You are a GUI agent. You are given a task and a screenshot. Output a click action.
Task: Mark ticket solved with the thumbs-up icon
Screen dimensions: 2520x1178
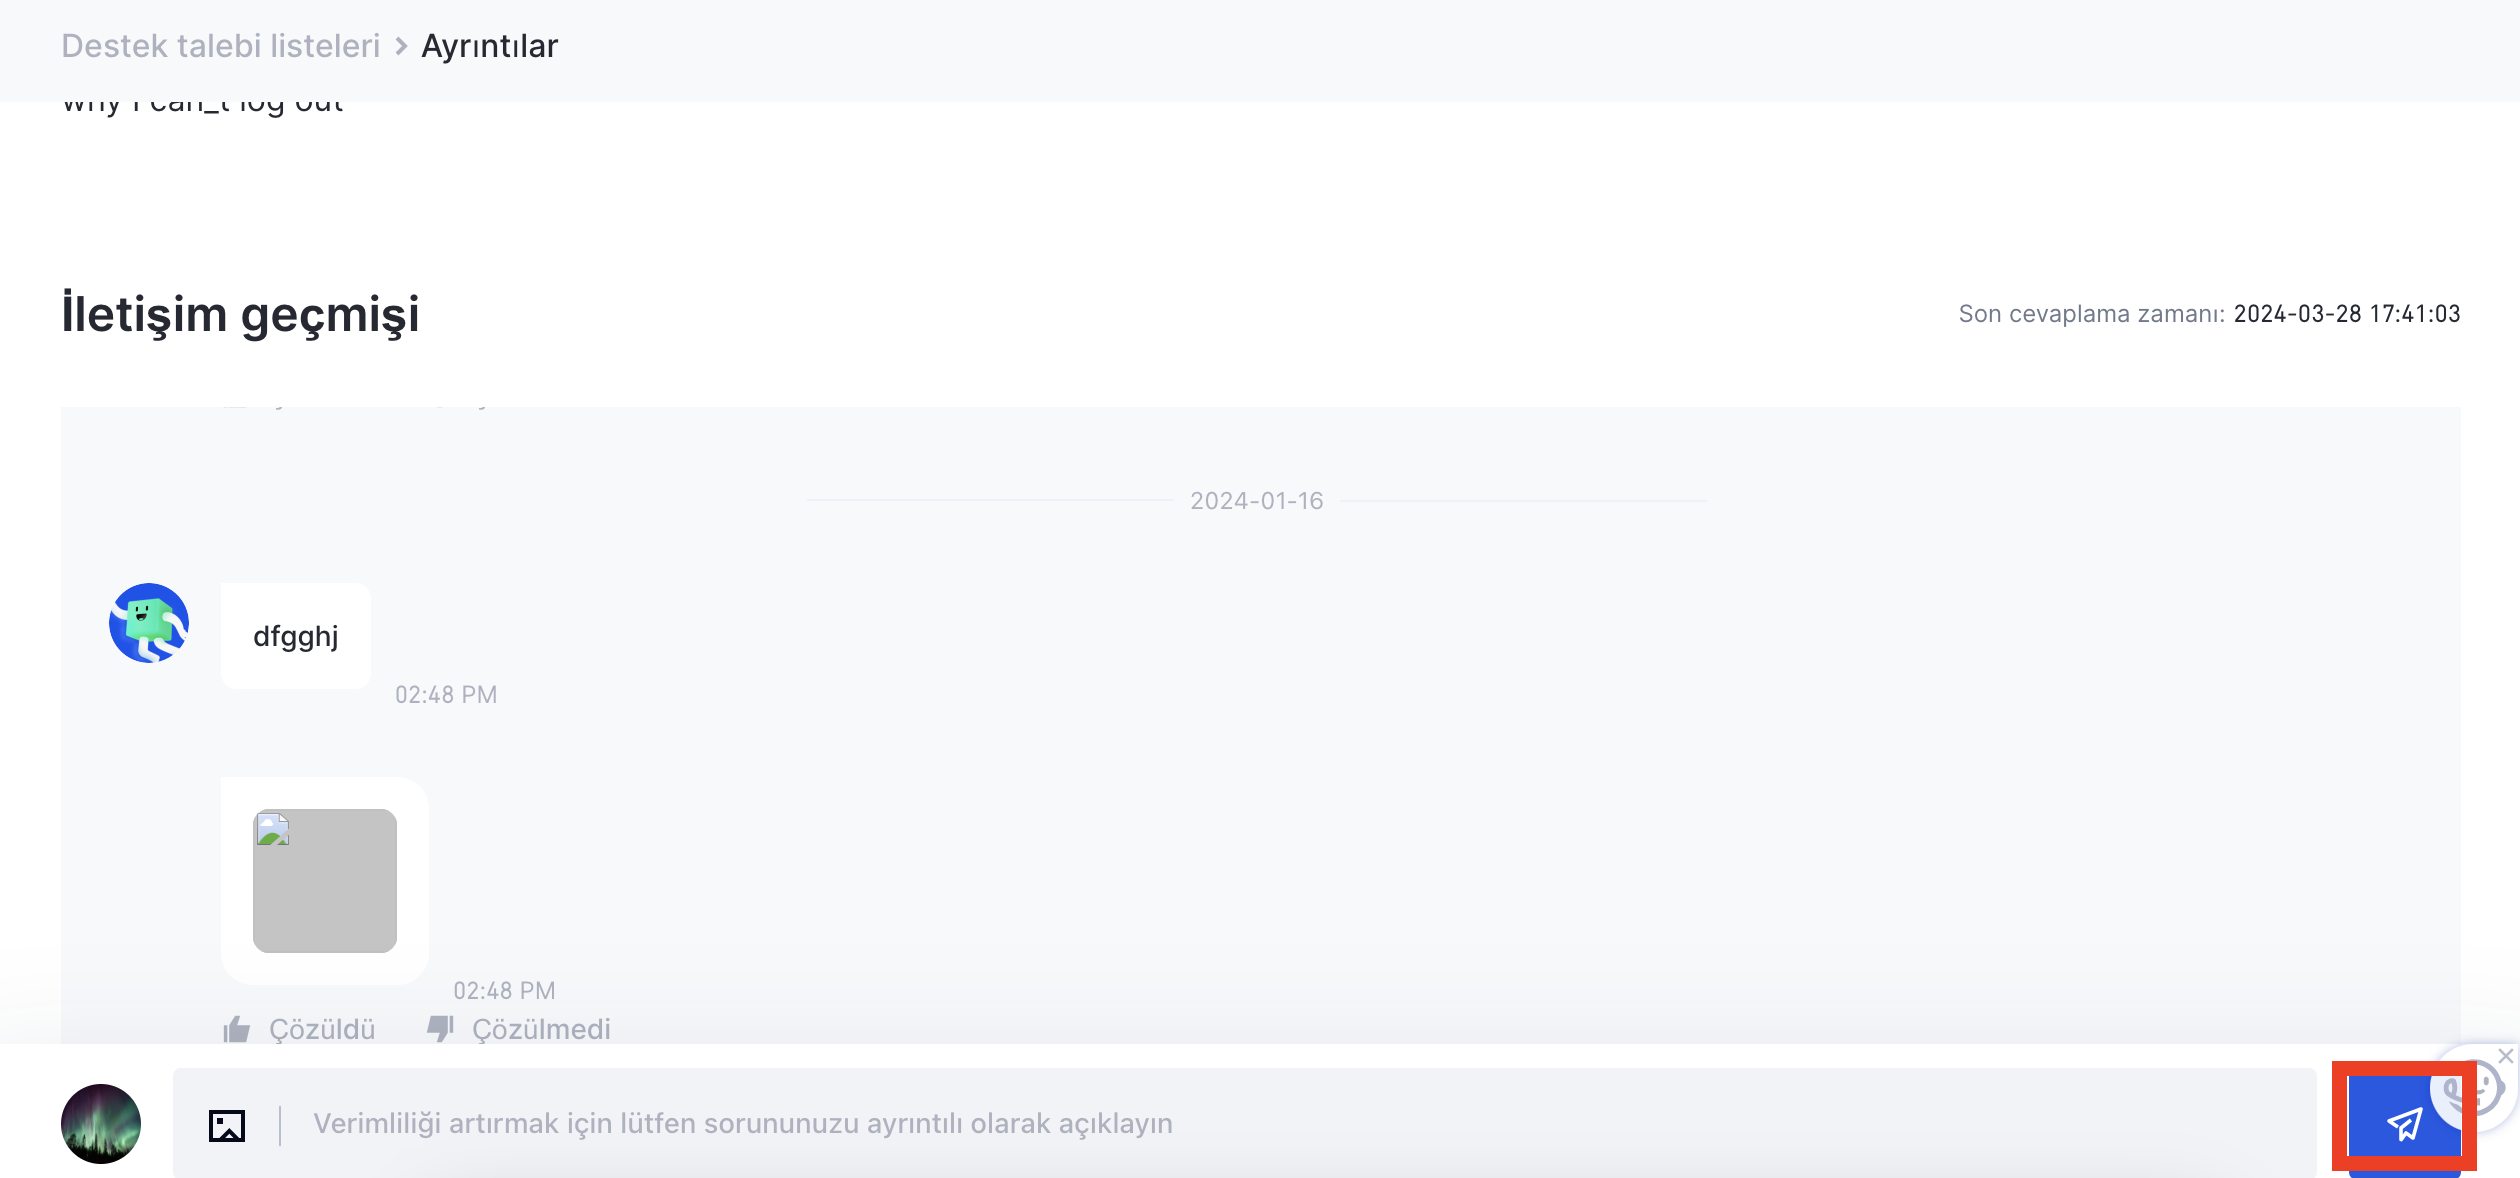tap(237, 1029)
